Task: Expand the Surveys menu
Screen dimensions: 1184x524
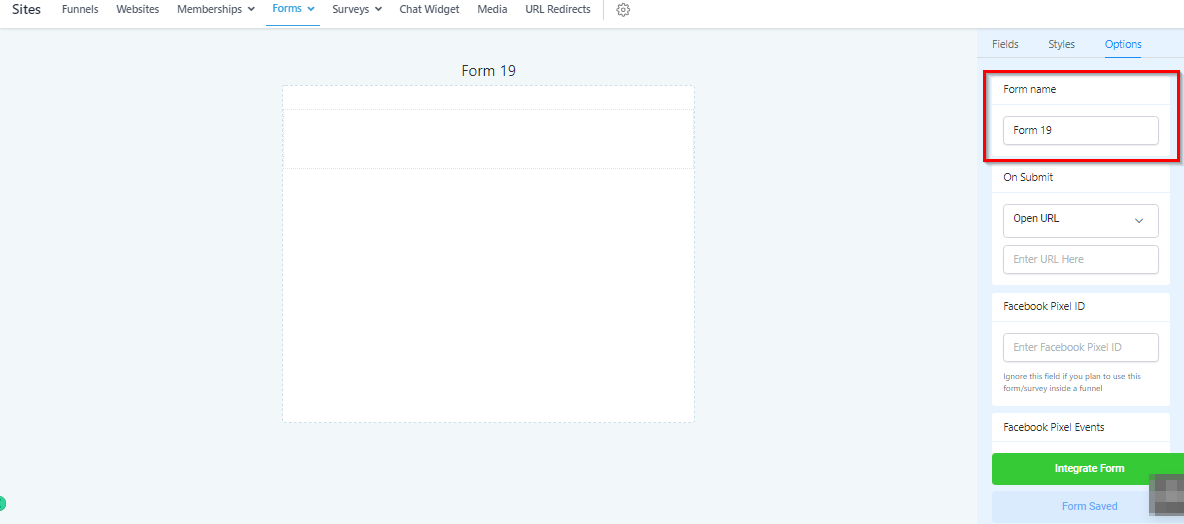Action: point(357,10)
